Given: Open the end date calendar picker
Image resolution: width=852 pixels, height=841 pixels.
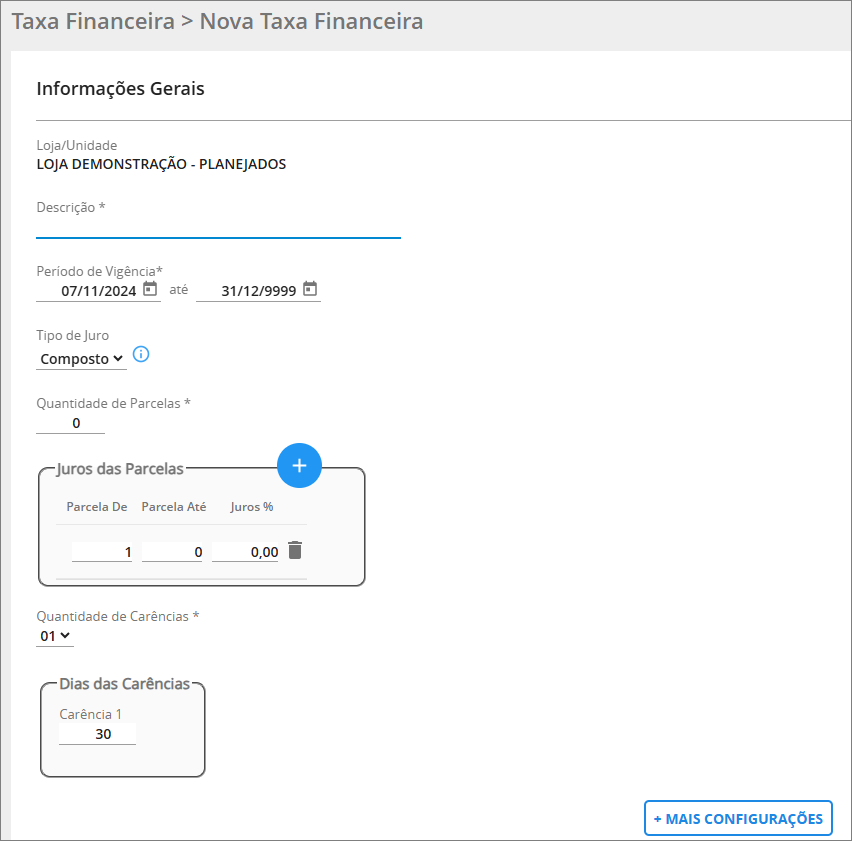Looking at the screenshot, I should [310, 288].
